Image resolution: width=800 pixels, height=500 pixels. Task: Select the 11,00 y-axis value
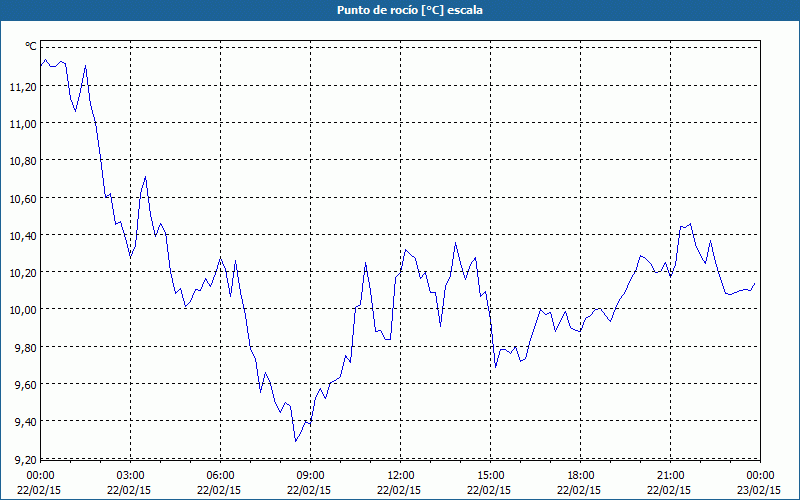(x=23, y=124)
